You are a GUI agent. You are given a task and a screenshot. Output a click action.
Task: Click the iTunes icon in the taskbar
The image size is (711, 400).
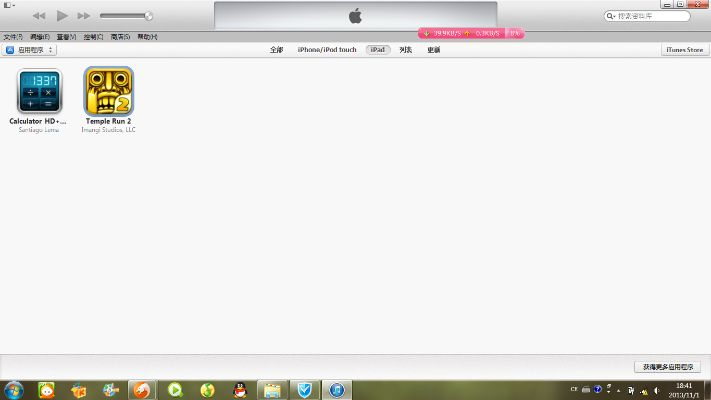click(x=338, y=388)
